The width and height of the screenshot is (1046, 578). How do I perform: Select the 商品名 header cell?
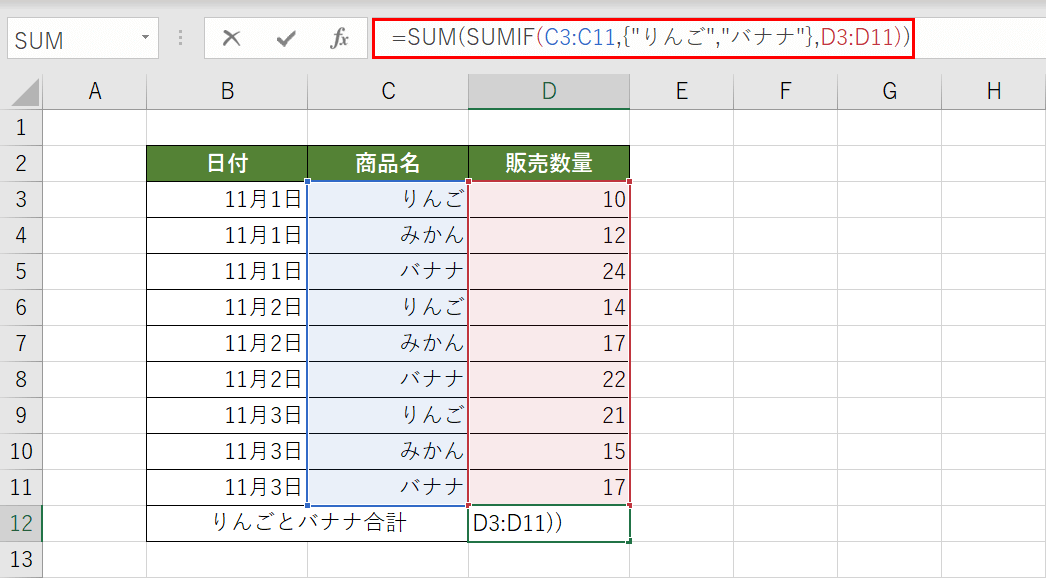tap(387, 163)
